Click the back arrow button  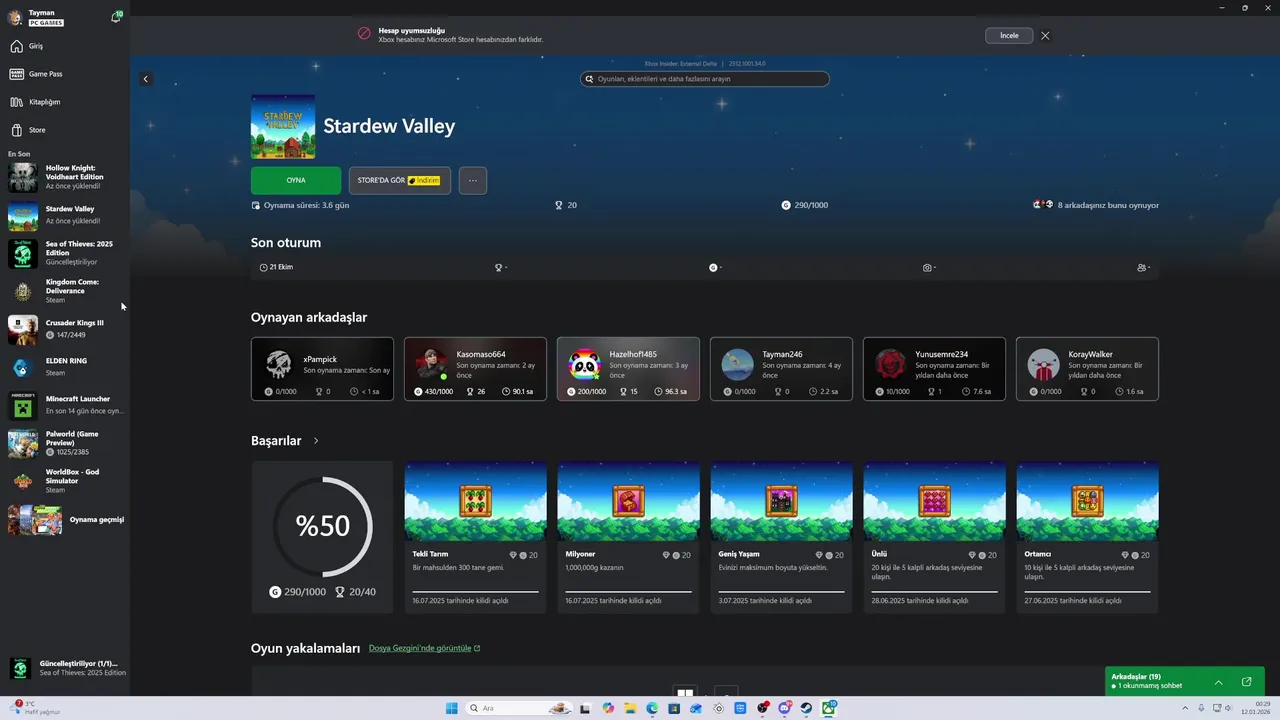pos(145,79)
